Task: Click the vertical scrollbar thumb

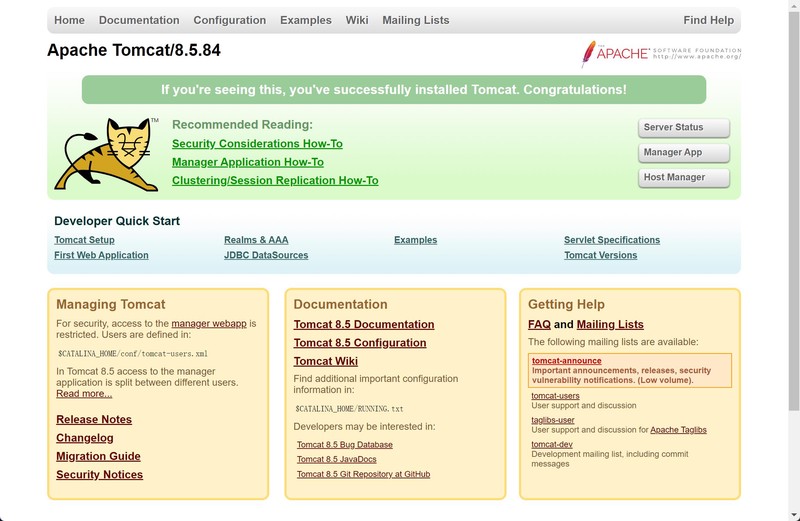Action: pos(794,211)
